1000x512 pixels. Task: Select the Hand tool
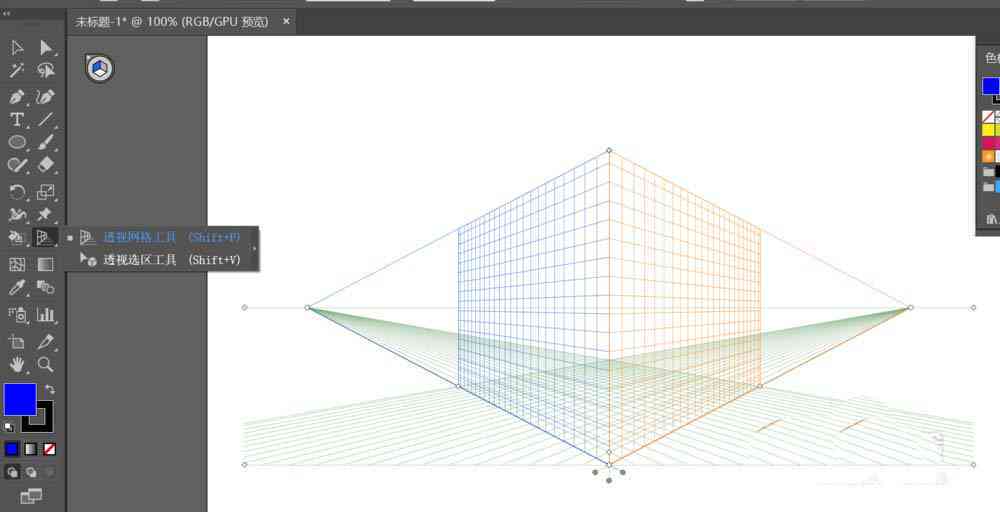[17, 365]
